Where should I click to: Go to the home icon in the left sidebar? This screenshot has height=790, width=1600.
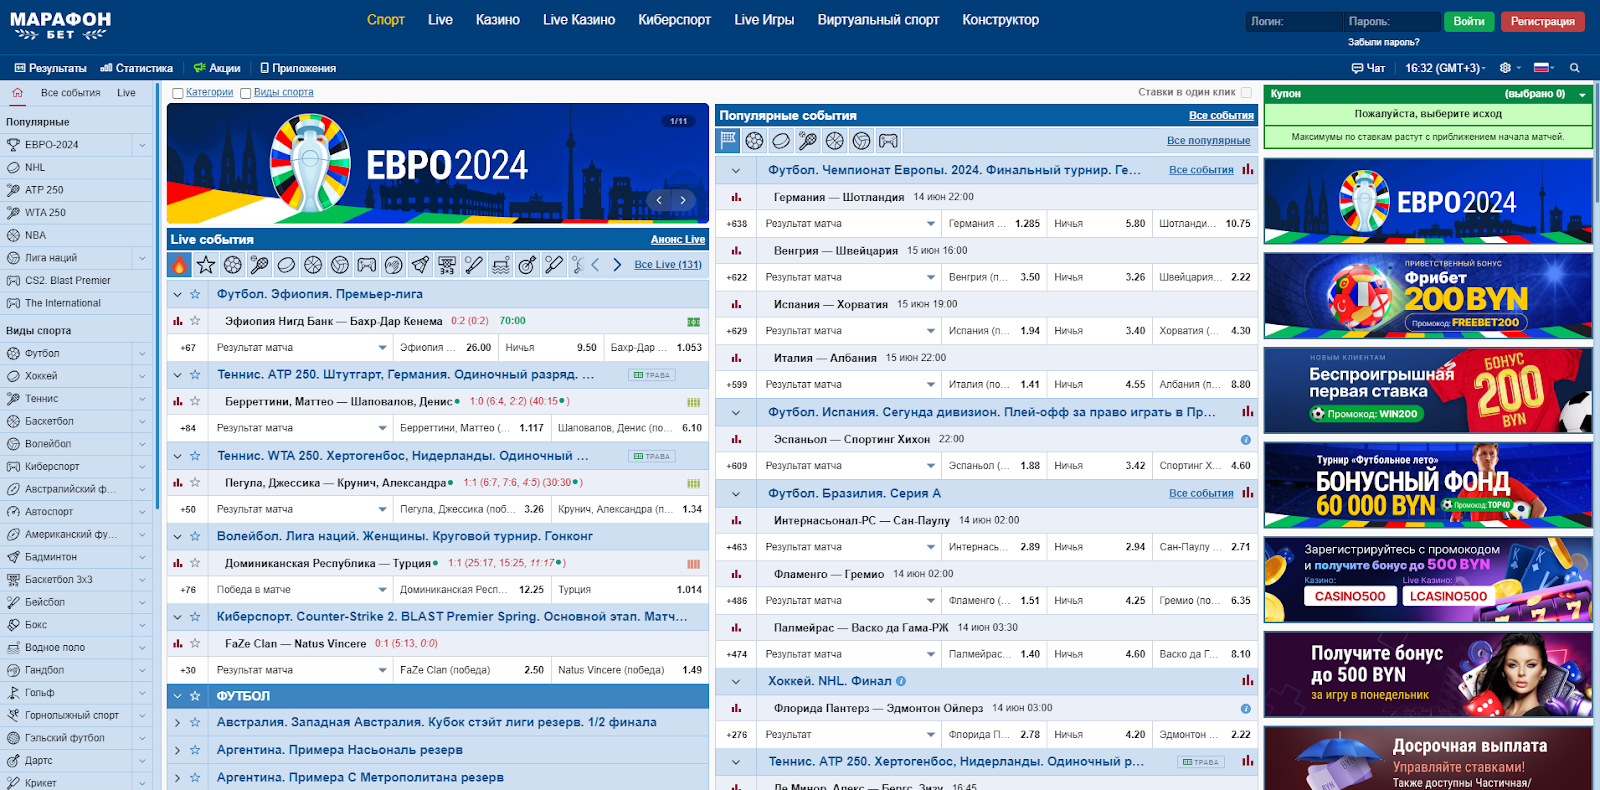click(17, 93)
